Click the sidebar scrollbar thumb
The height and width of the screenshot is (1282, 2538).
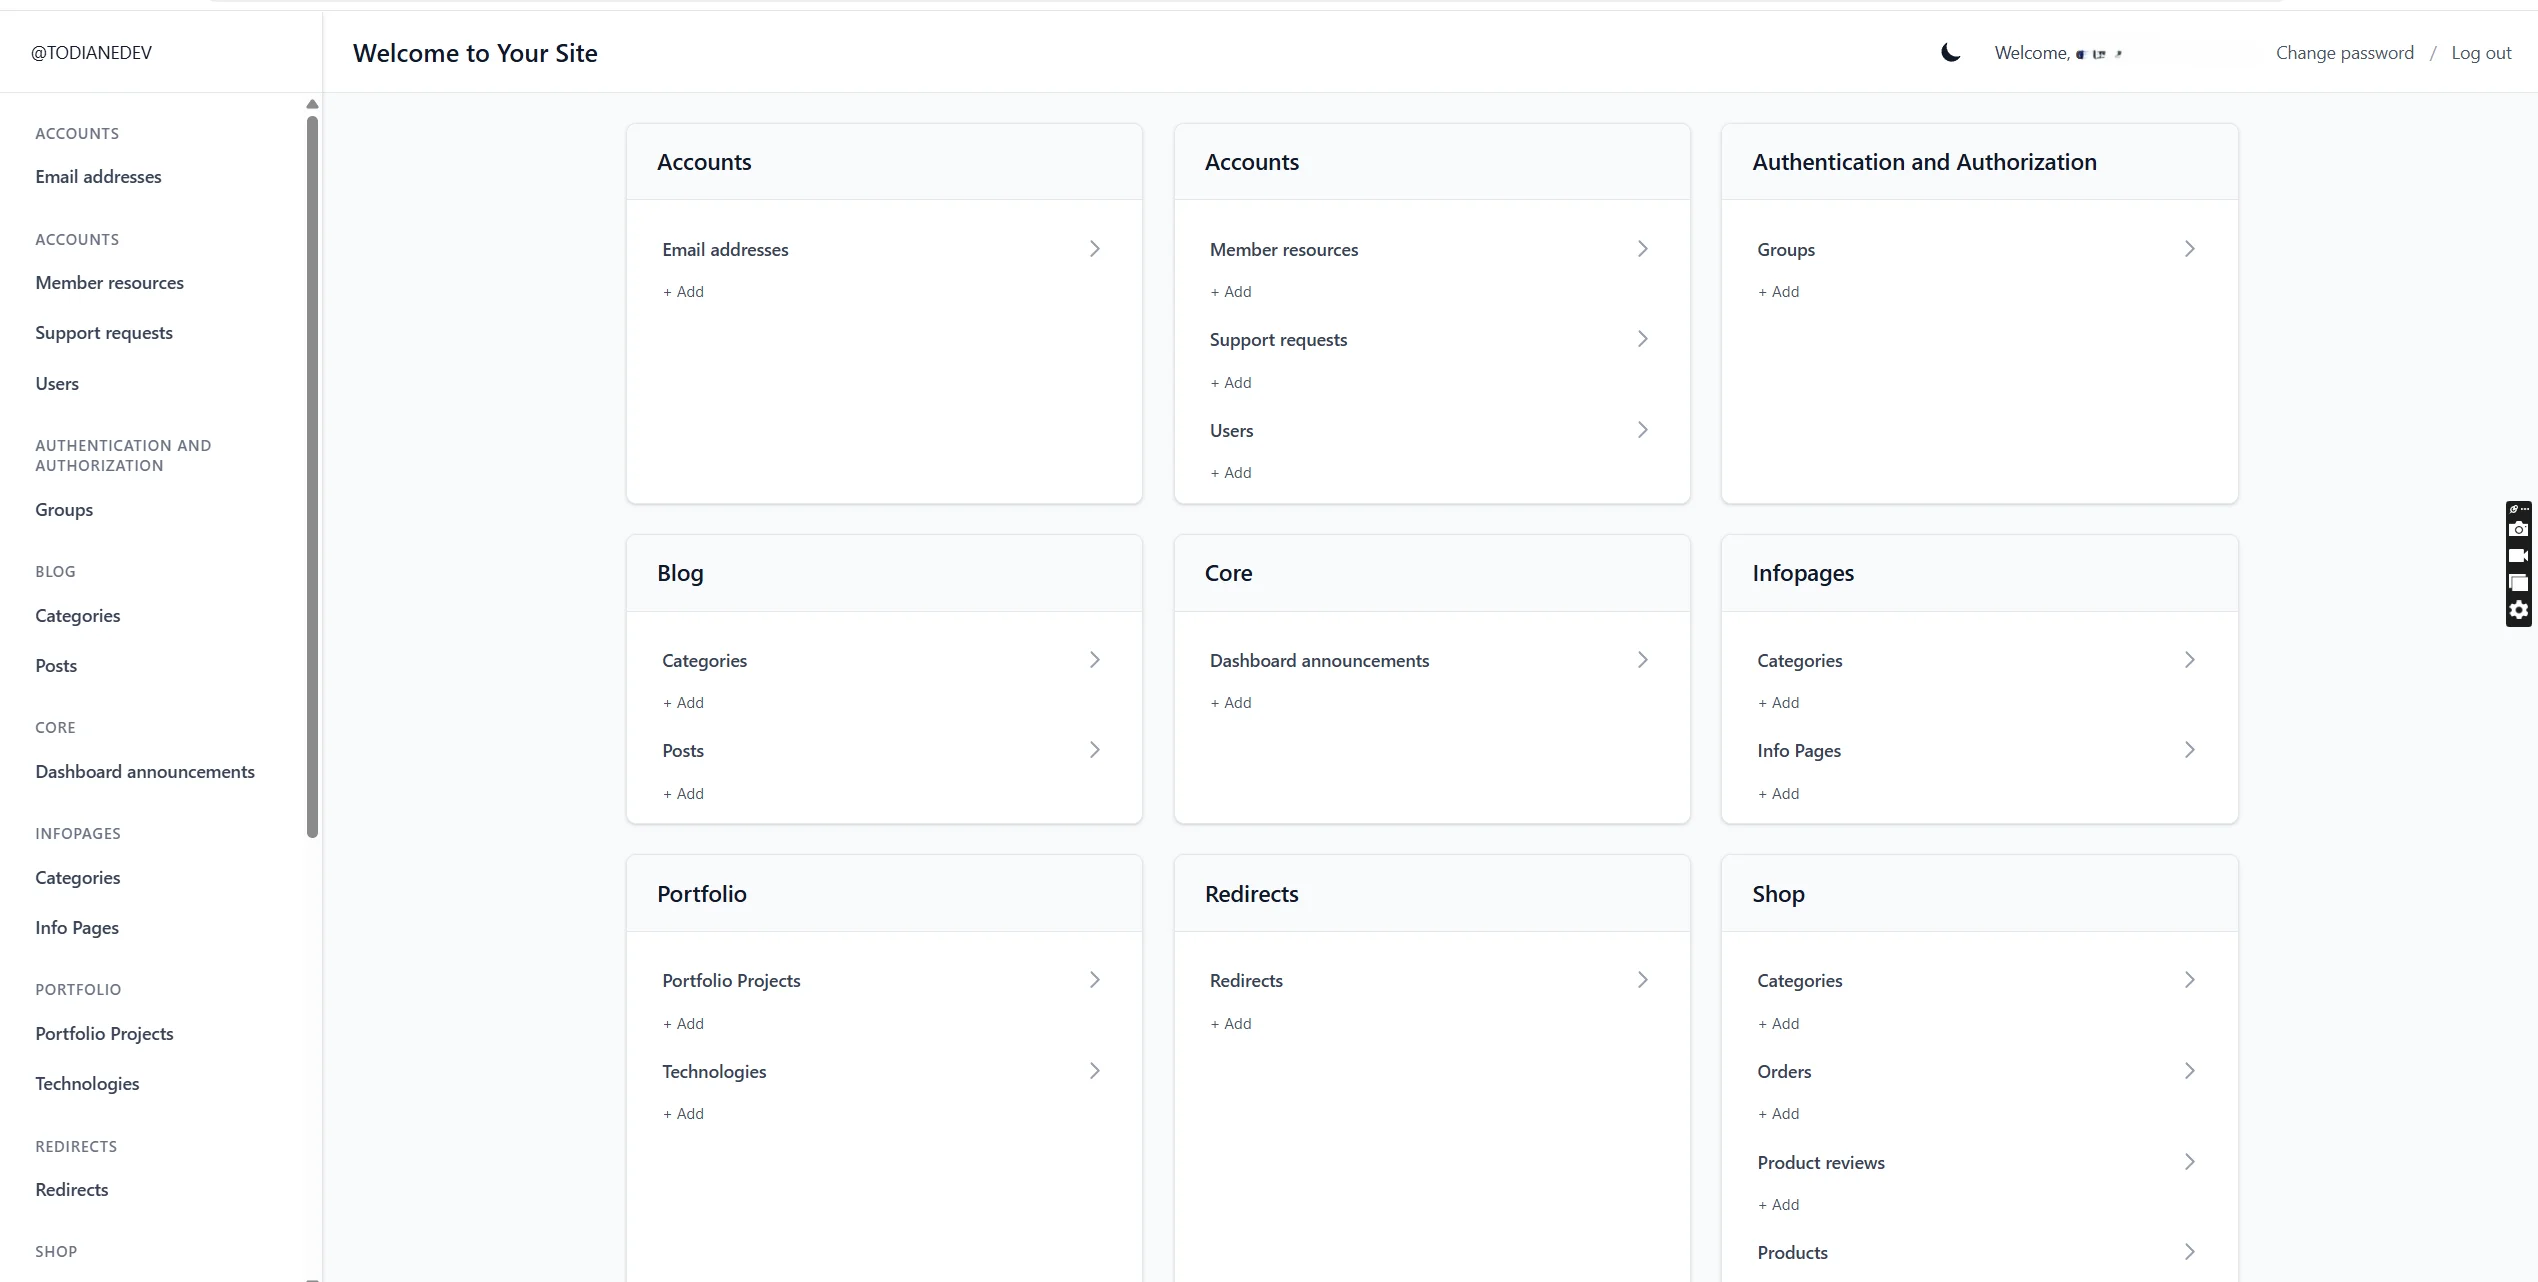[x=312, y=476]
